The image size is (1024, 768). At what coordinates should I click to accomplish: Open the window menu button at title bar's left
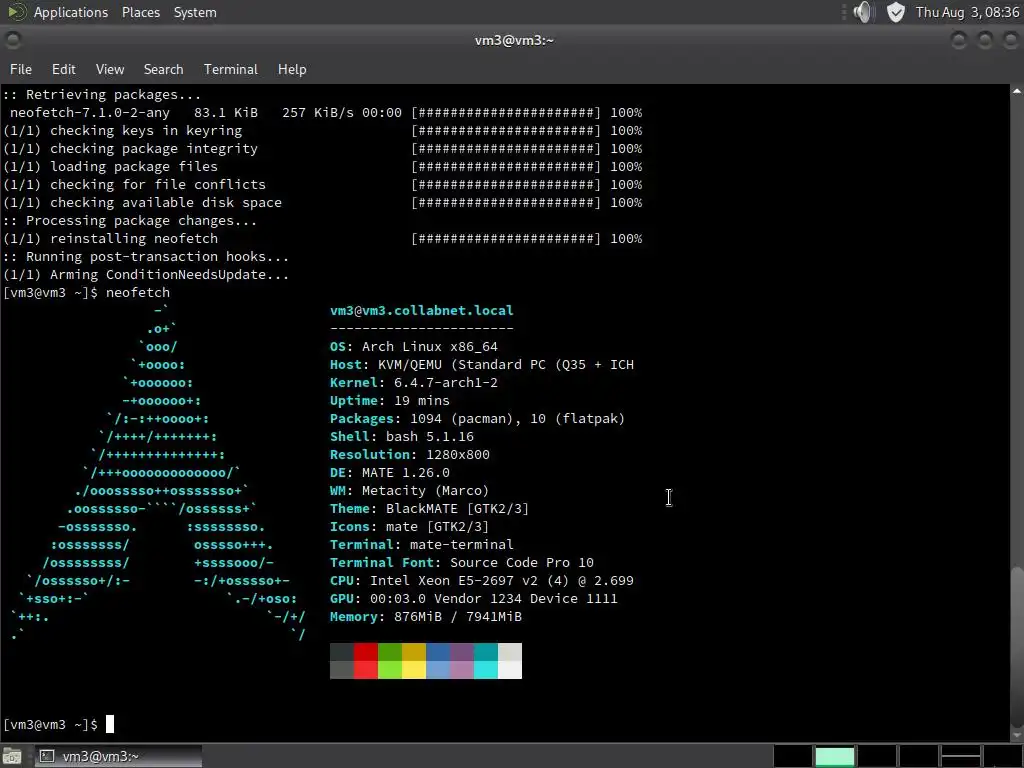tap(12, 40)
